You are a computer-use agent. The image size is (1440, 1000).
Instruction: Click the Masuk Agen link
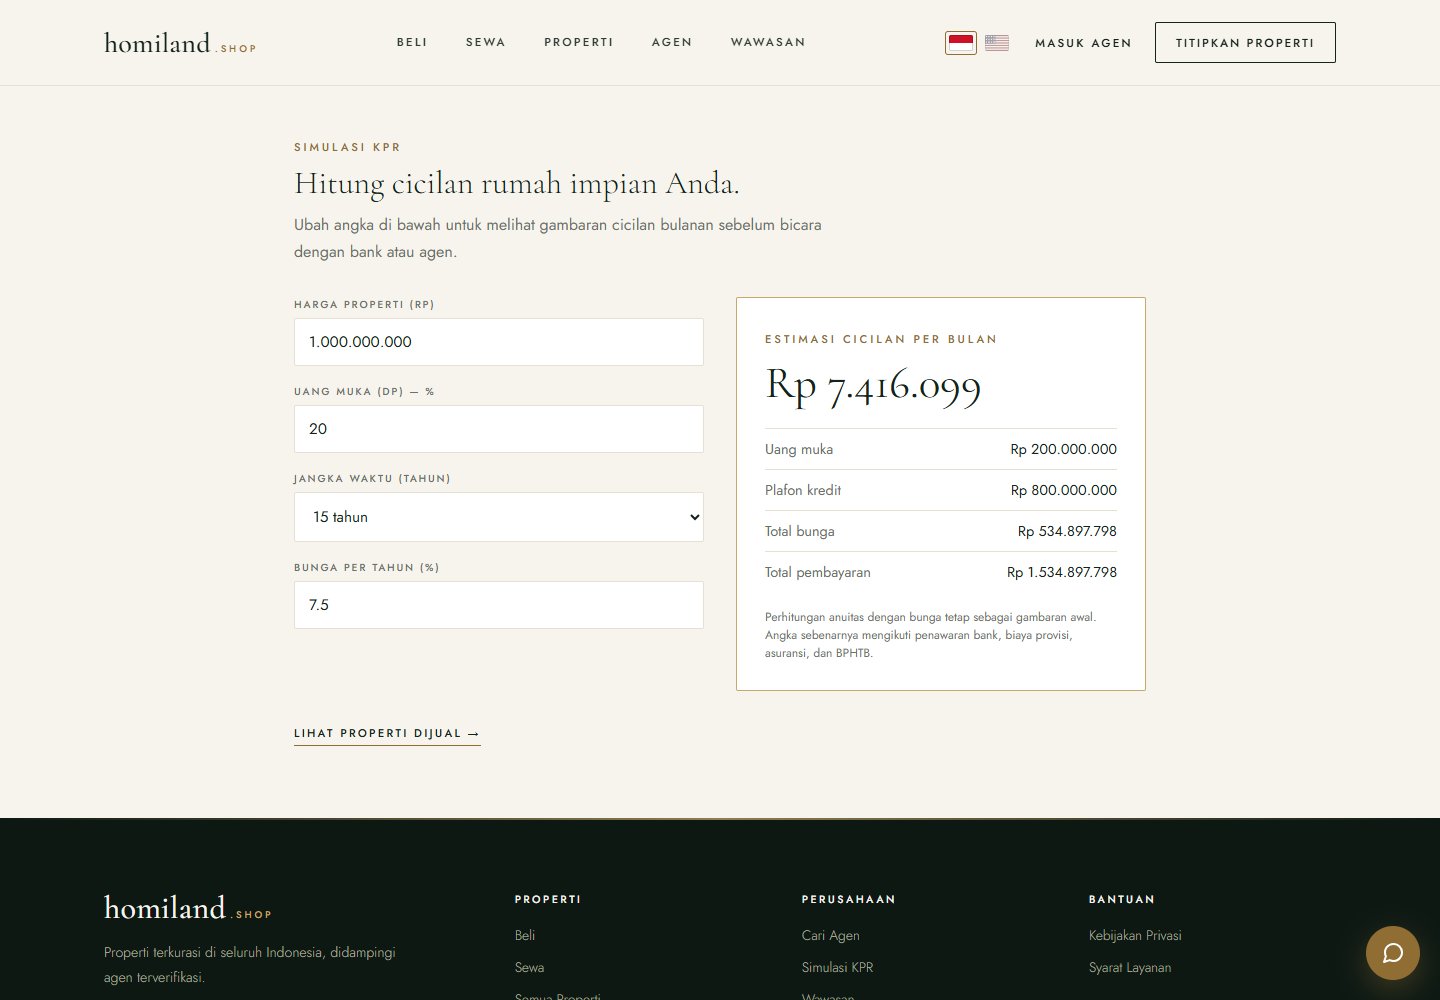tap(1083, 43)
